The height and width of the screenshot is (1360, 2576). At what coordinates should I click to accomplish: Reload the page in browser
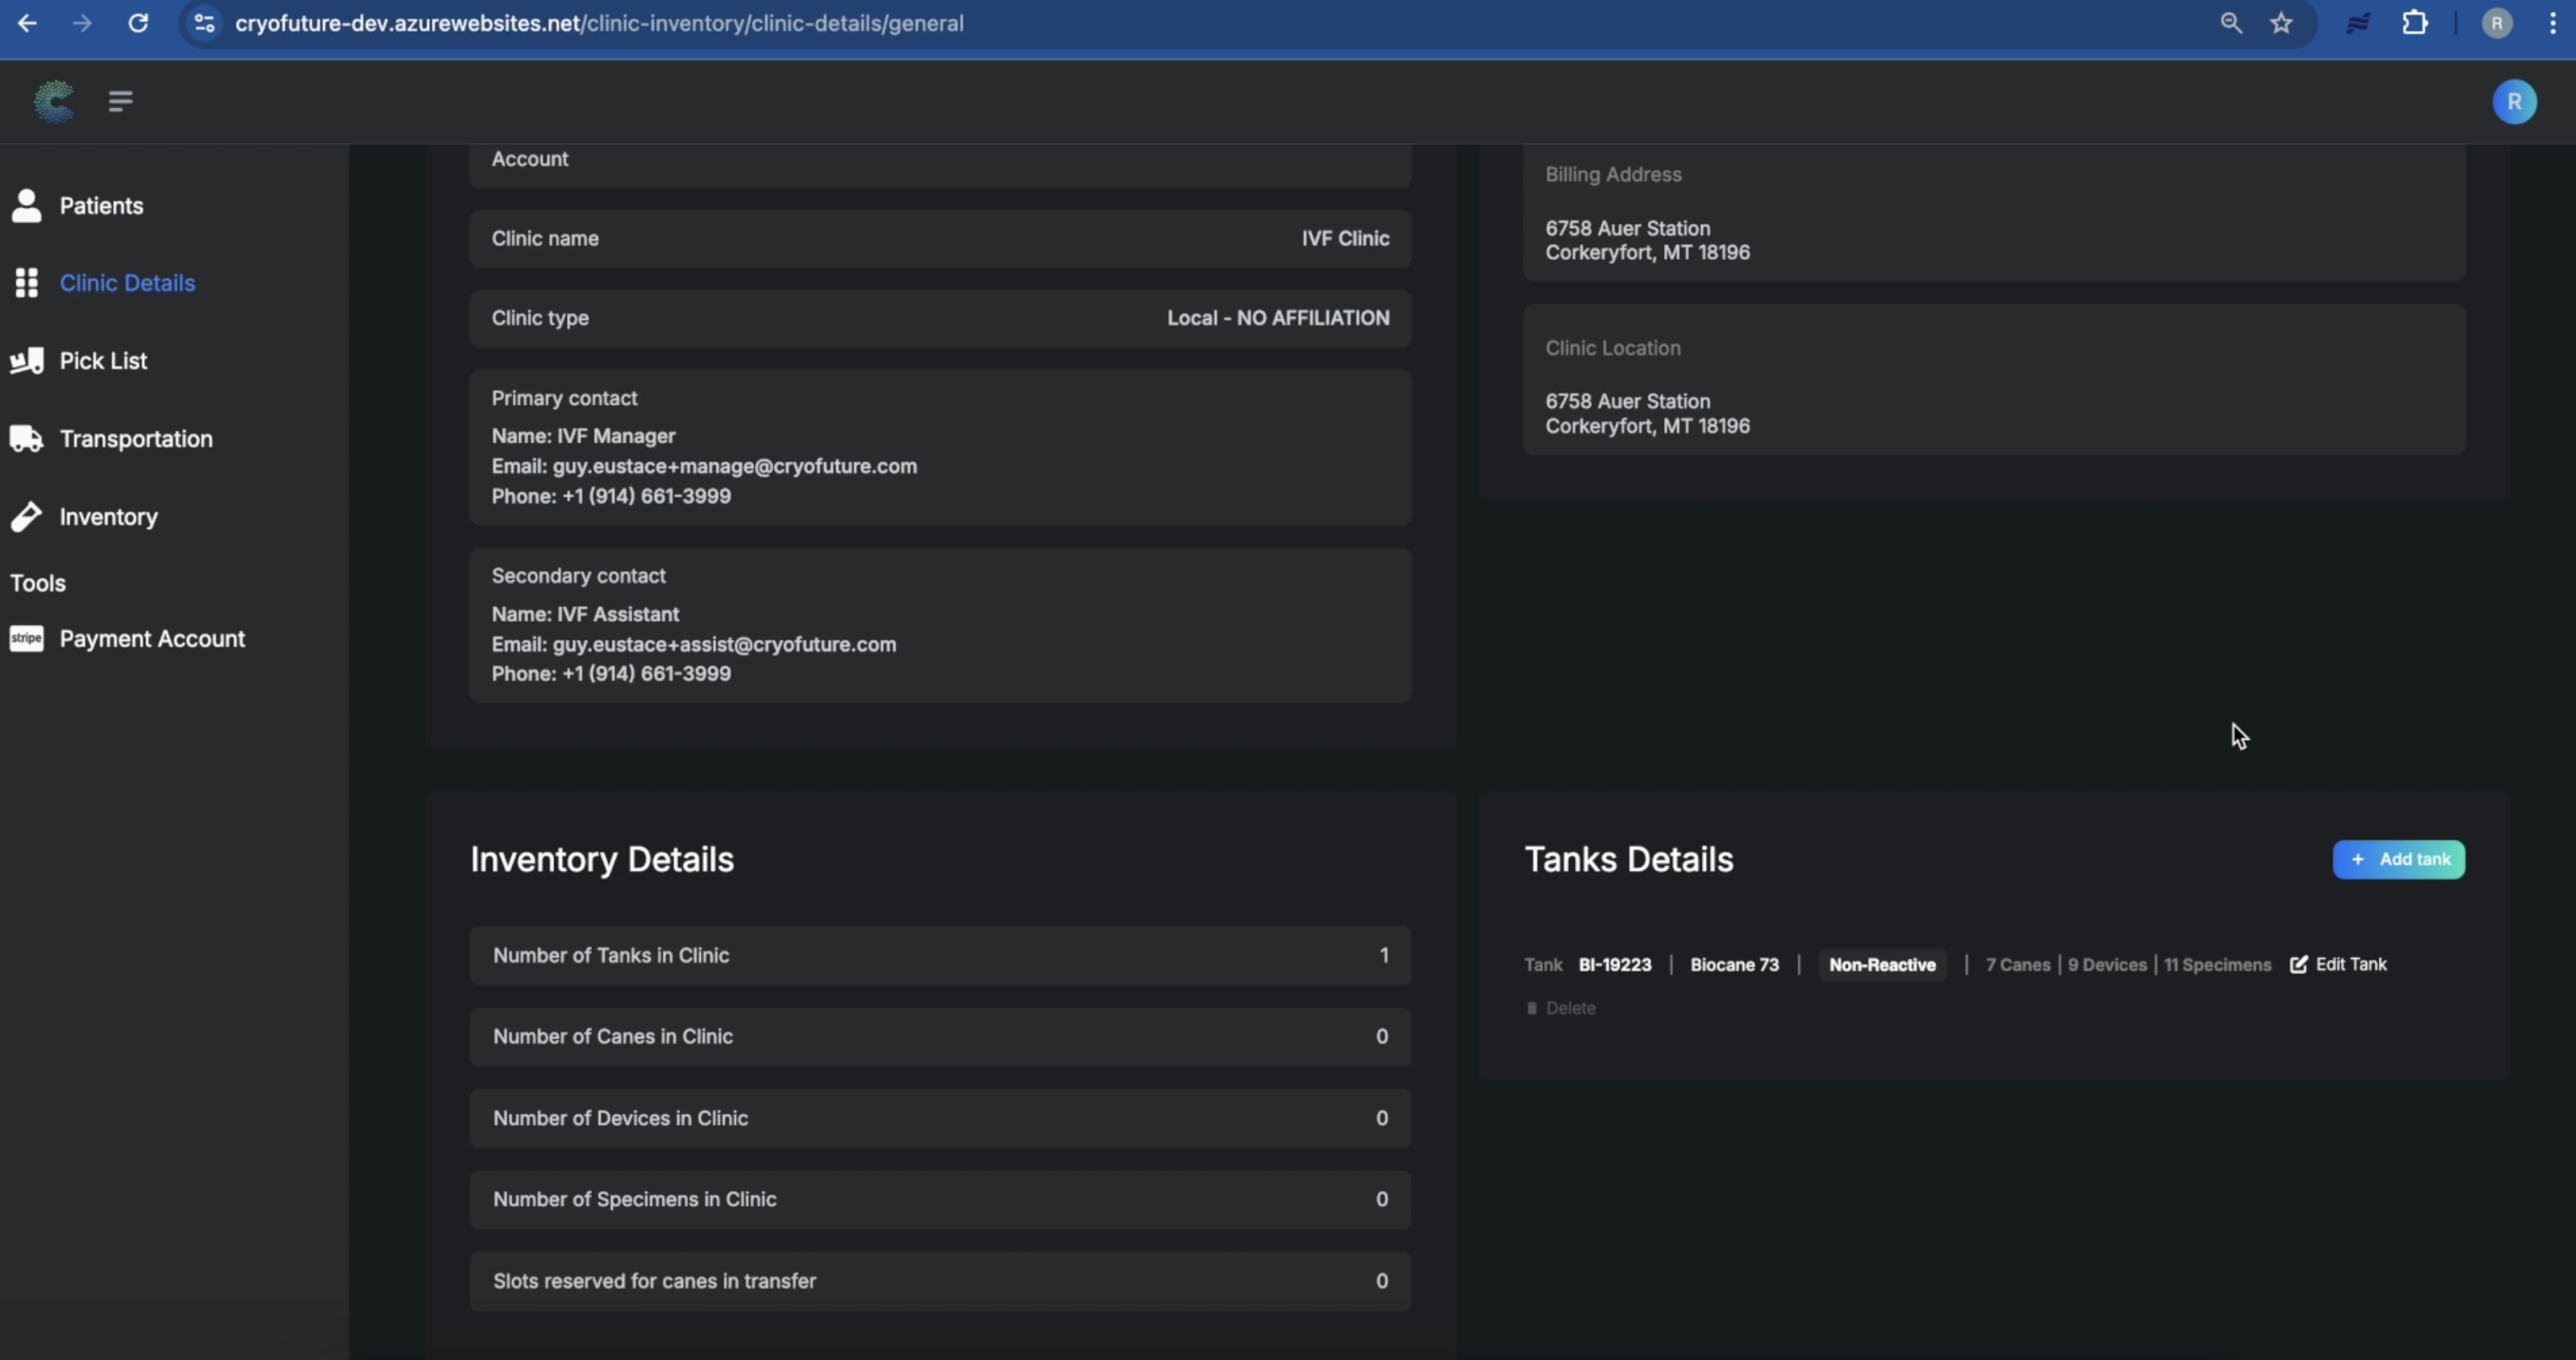(x=138, y=23)
